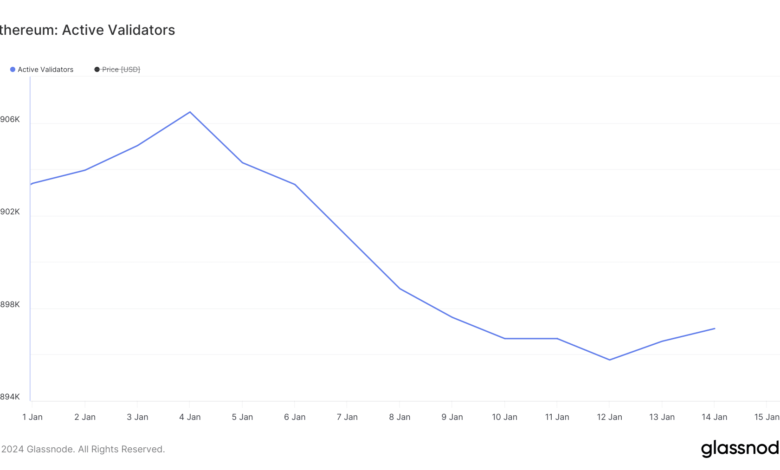780x470 pixels.
Task: Click the Glassnode logo
Action: (x=739, y=448)
